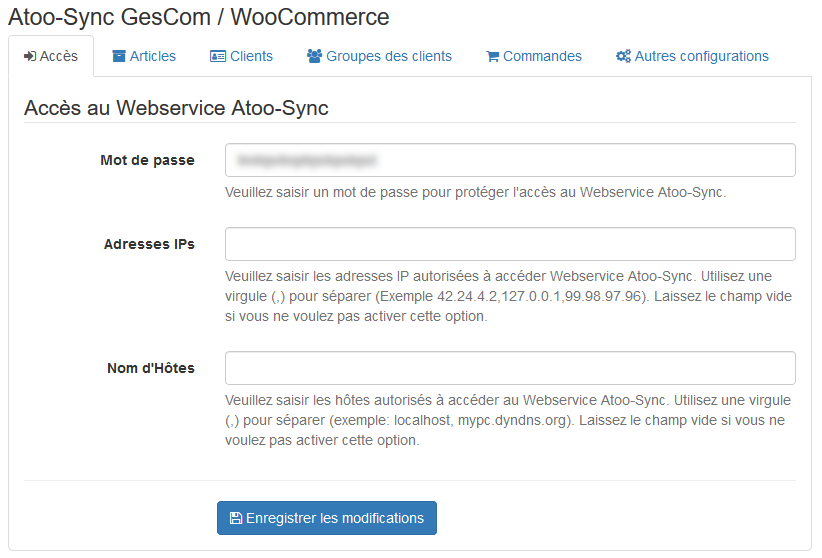Focus the Adresses IPs input field

pos(510,244)
